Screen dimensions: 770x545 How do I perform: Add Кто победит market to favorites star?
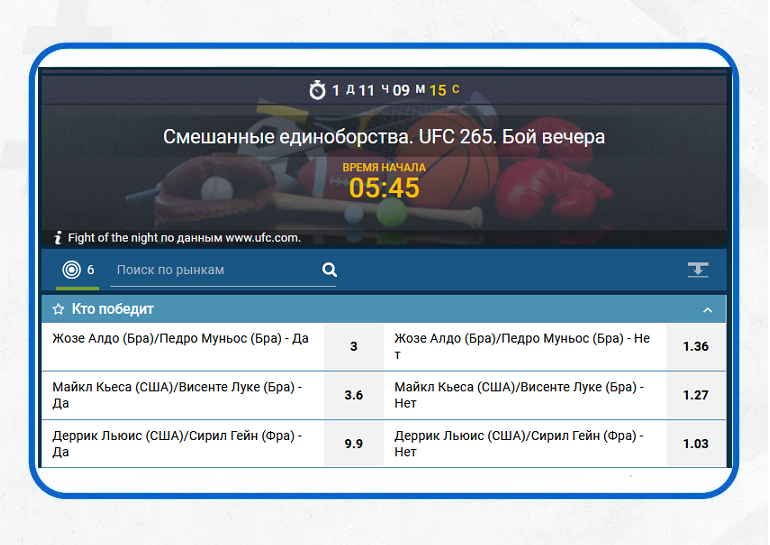pos(58,309)
